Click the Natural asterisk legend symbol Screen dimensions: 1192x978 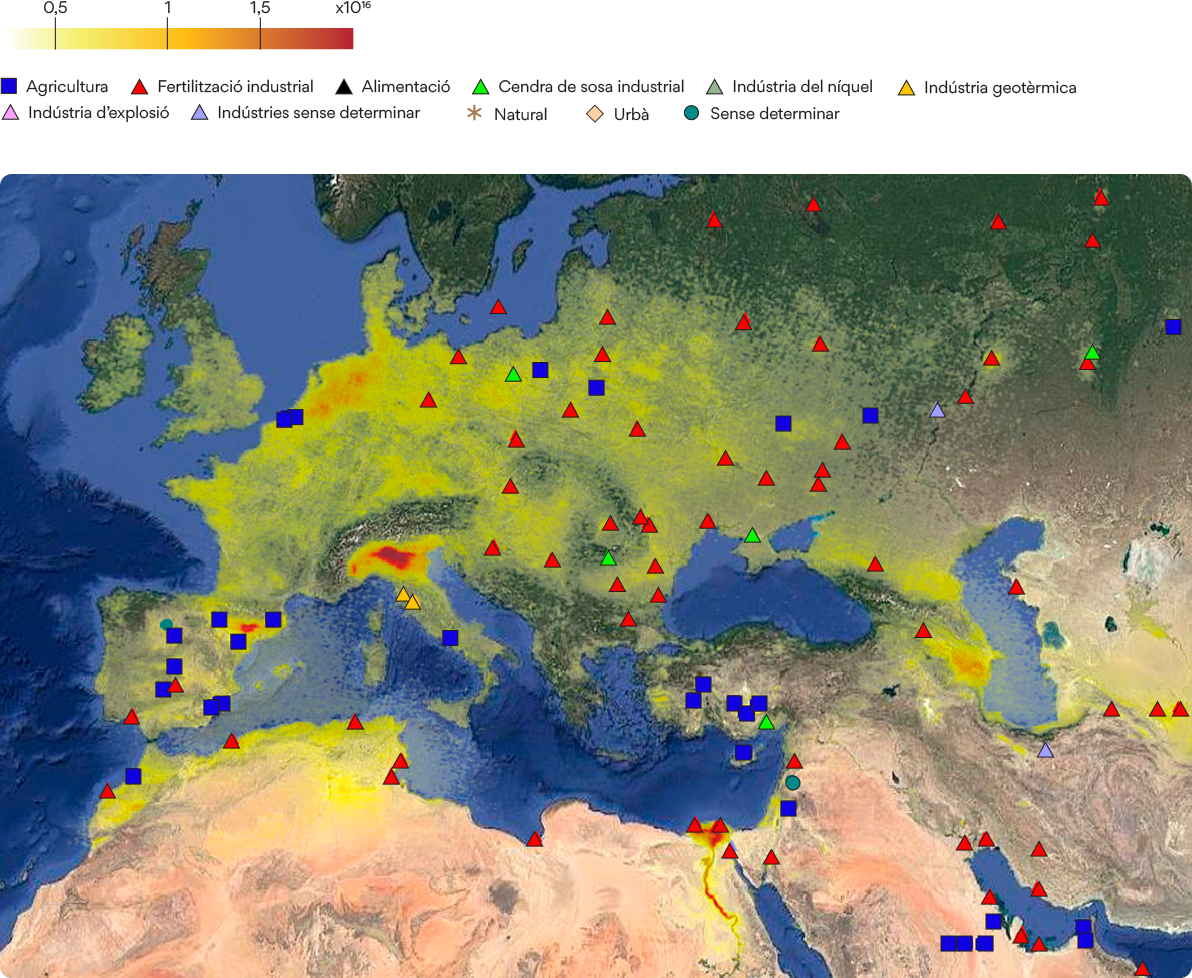click(474, 113)
